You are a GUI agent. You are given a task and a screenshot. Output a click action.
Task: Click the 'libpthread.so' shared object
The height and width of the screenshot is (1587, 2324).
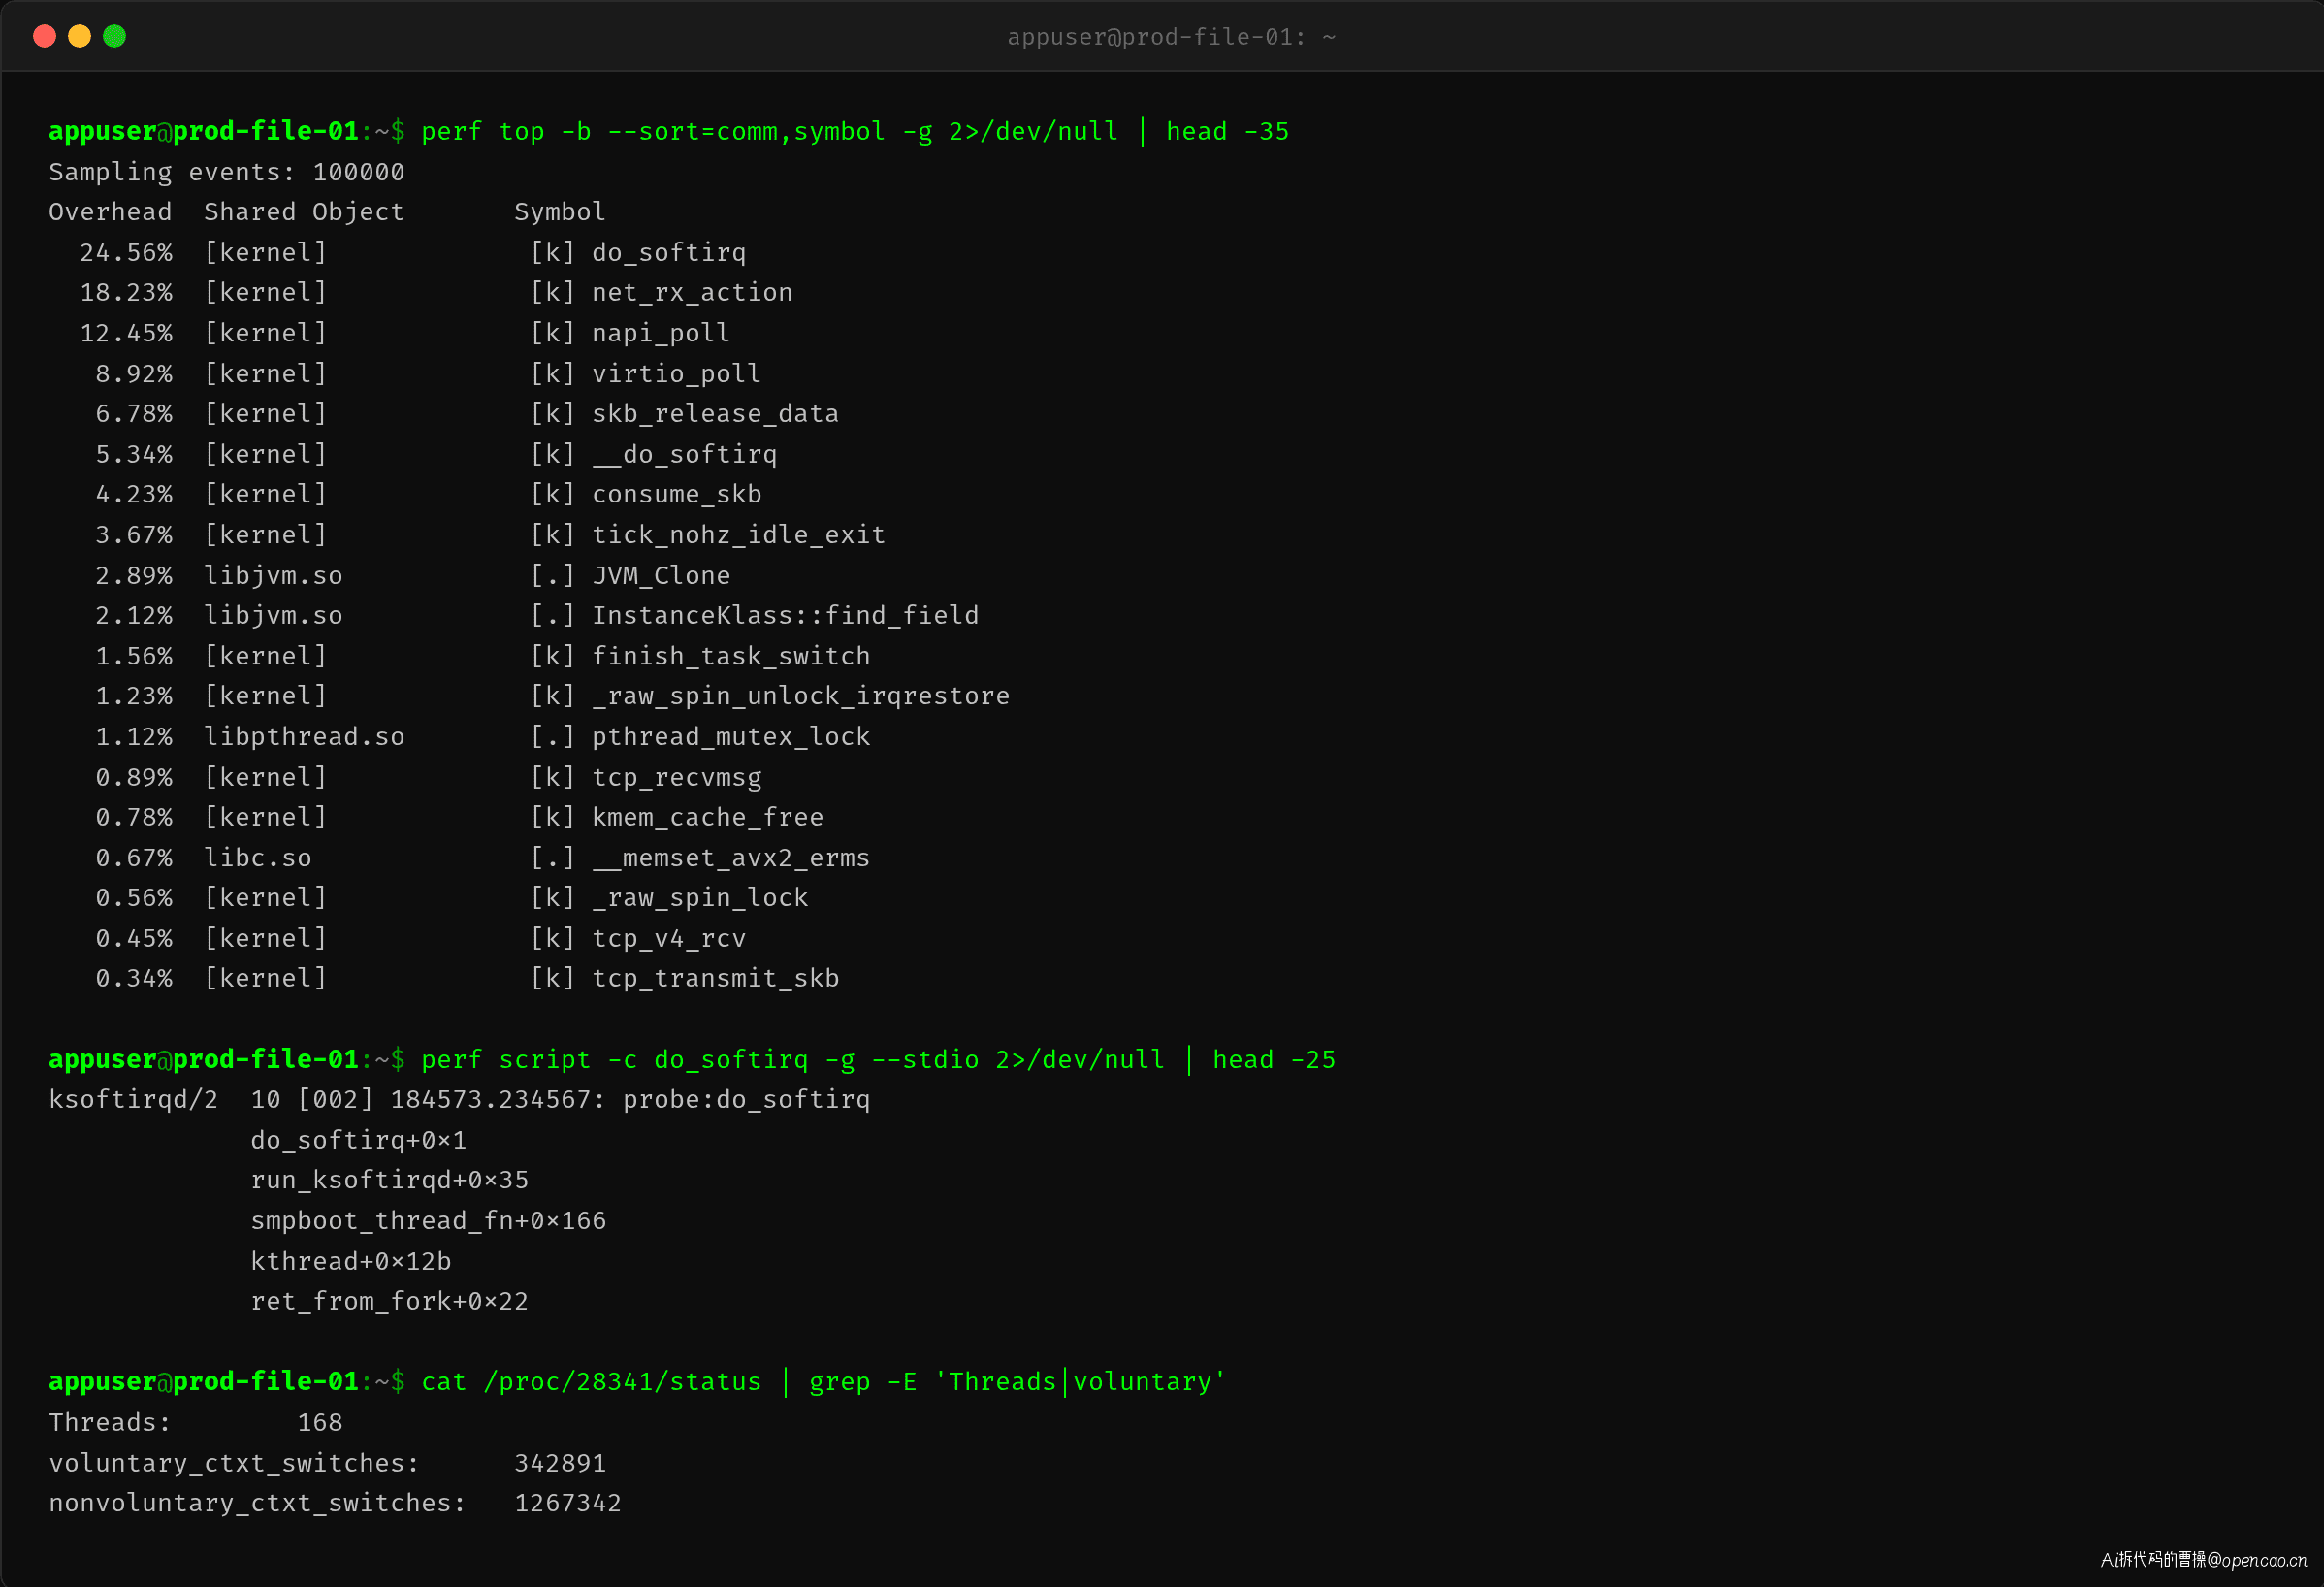(304, 736)
